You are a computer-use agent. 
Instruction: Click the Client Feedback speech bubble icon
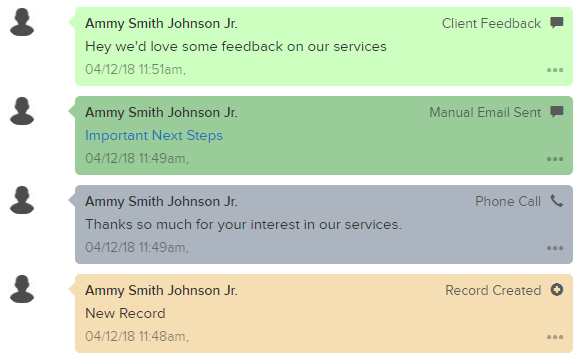tap(557, 23)
